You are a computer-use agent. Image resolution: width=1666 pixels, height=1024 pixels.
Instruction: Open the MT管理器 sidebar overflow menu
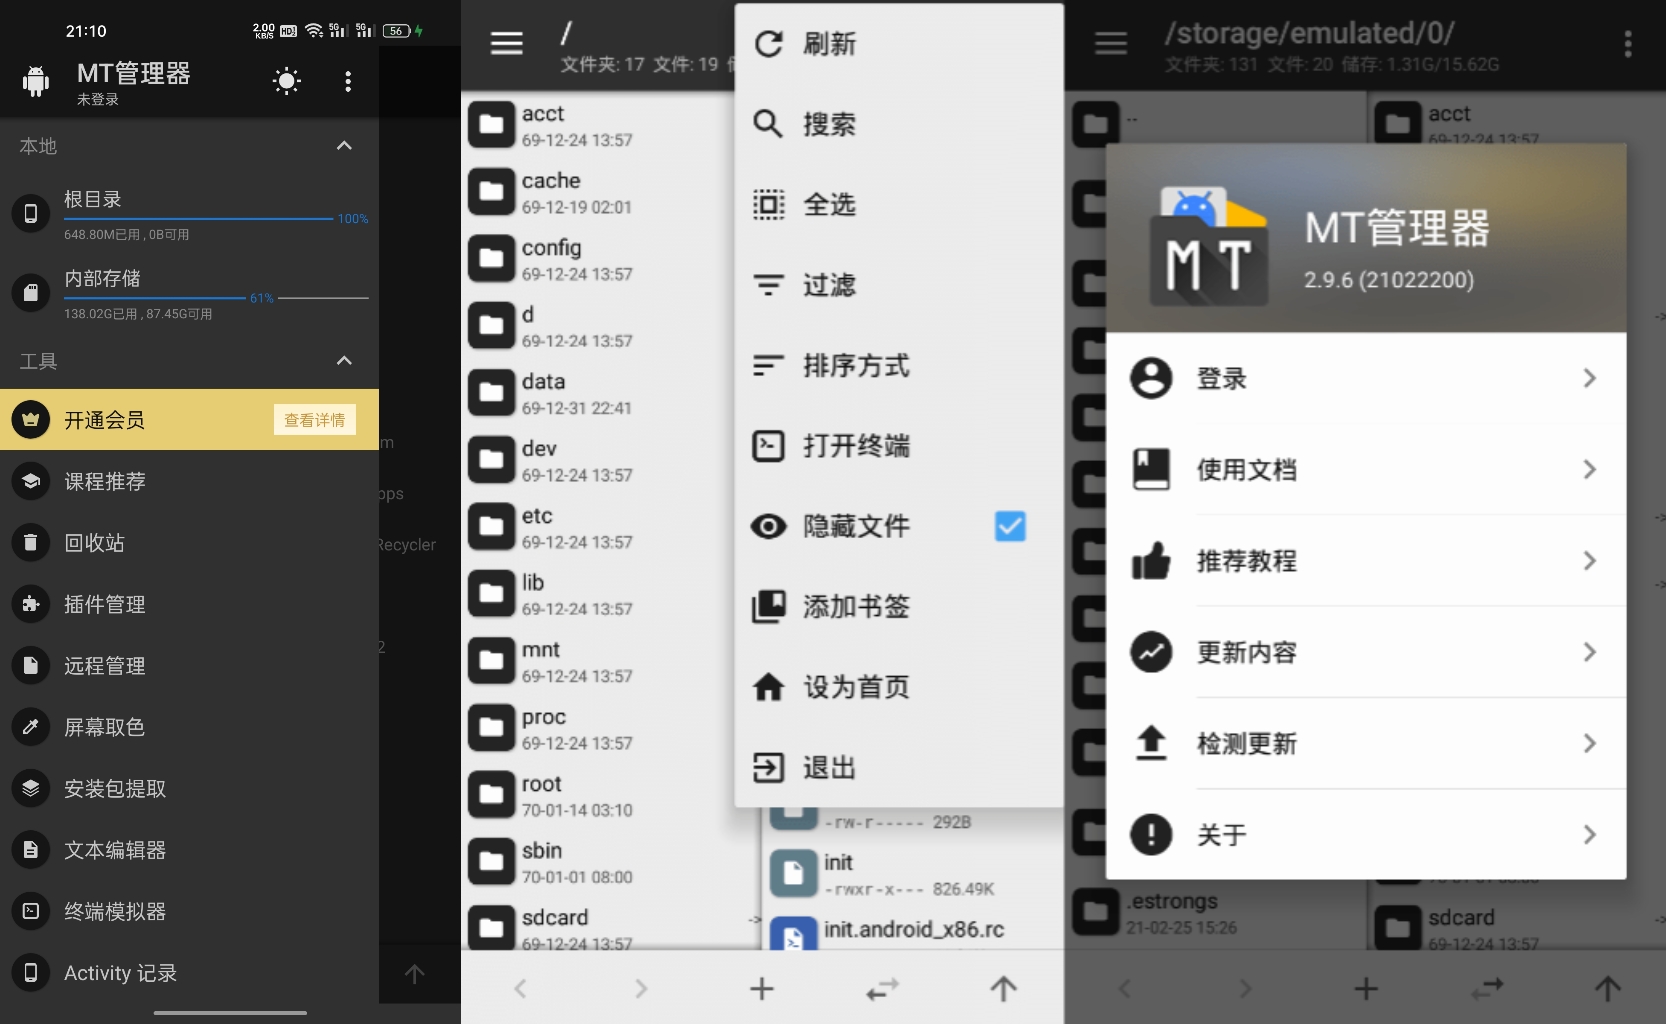click(x=348, y=81)
